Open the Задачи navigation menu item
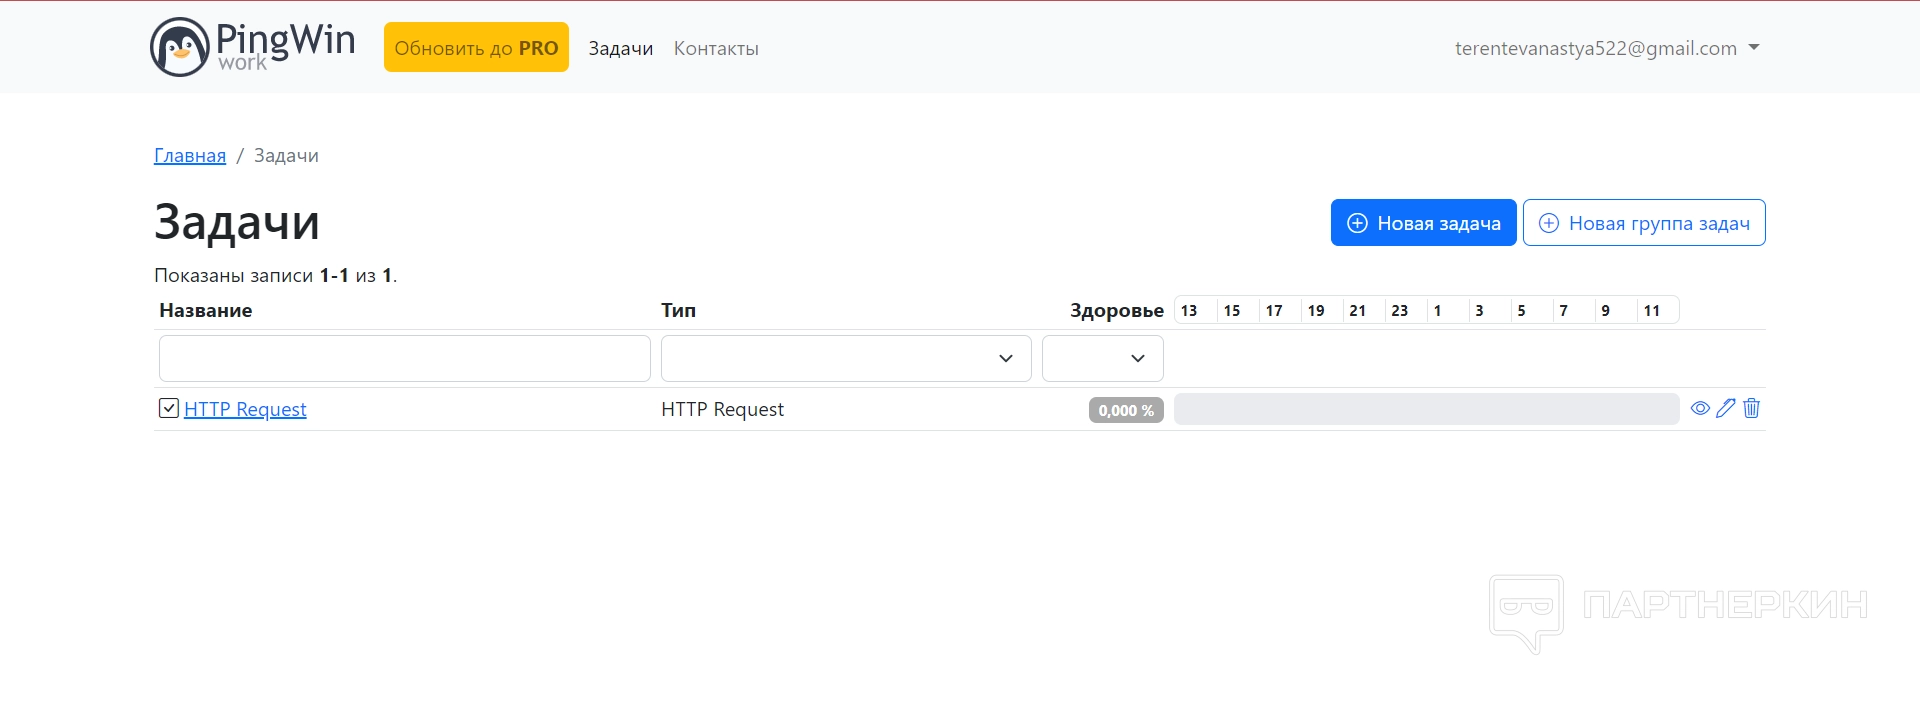 (620, 48)
